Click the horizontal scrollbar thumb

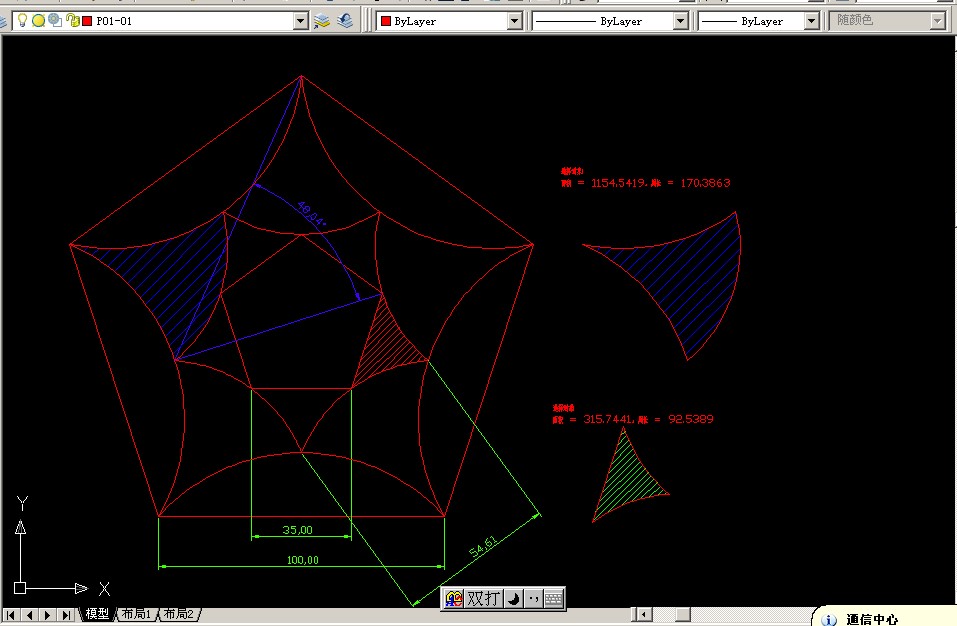(x=682, y=614)
